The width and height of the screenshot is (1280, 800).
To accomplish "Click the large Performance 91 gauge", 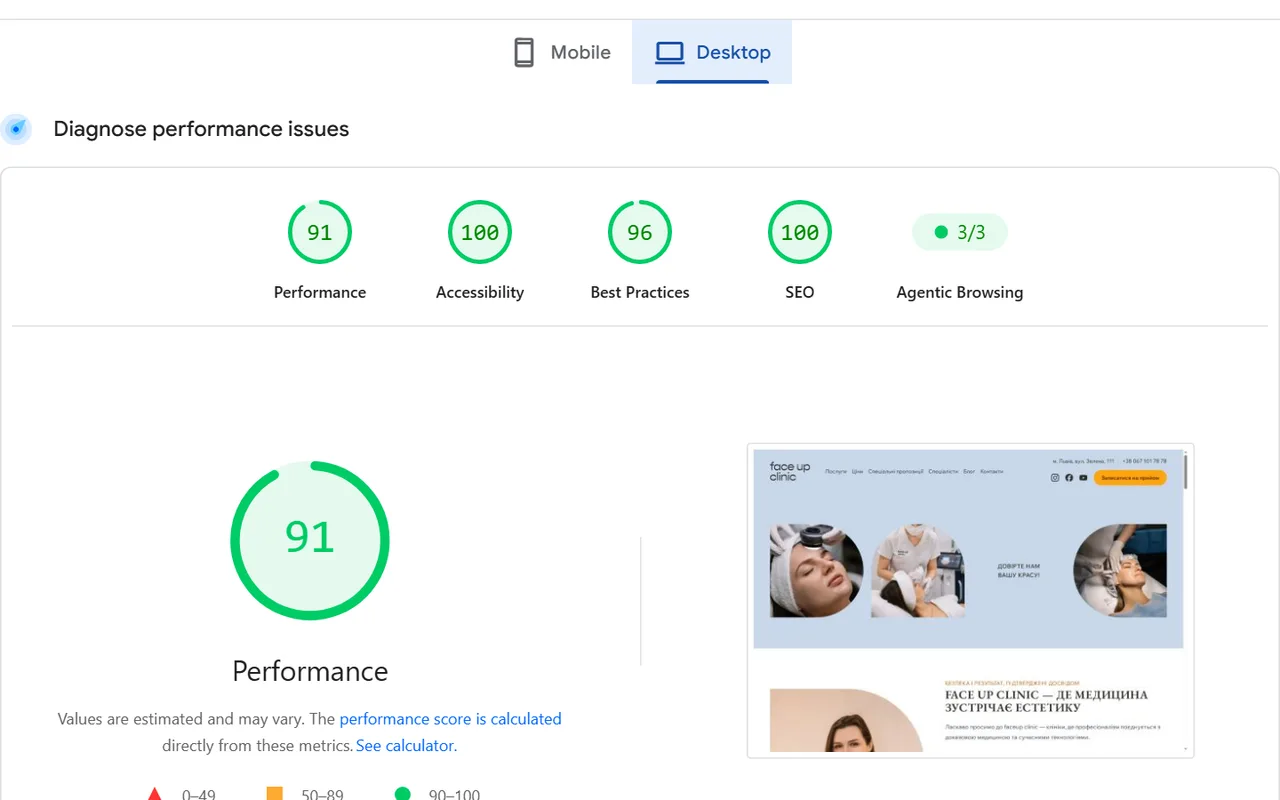I will click(x=310, y=540).
